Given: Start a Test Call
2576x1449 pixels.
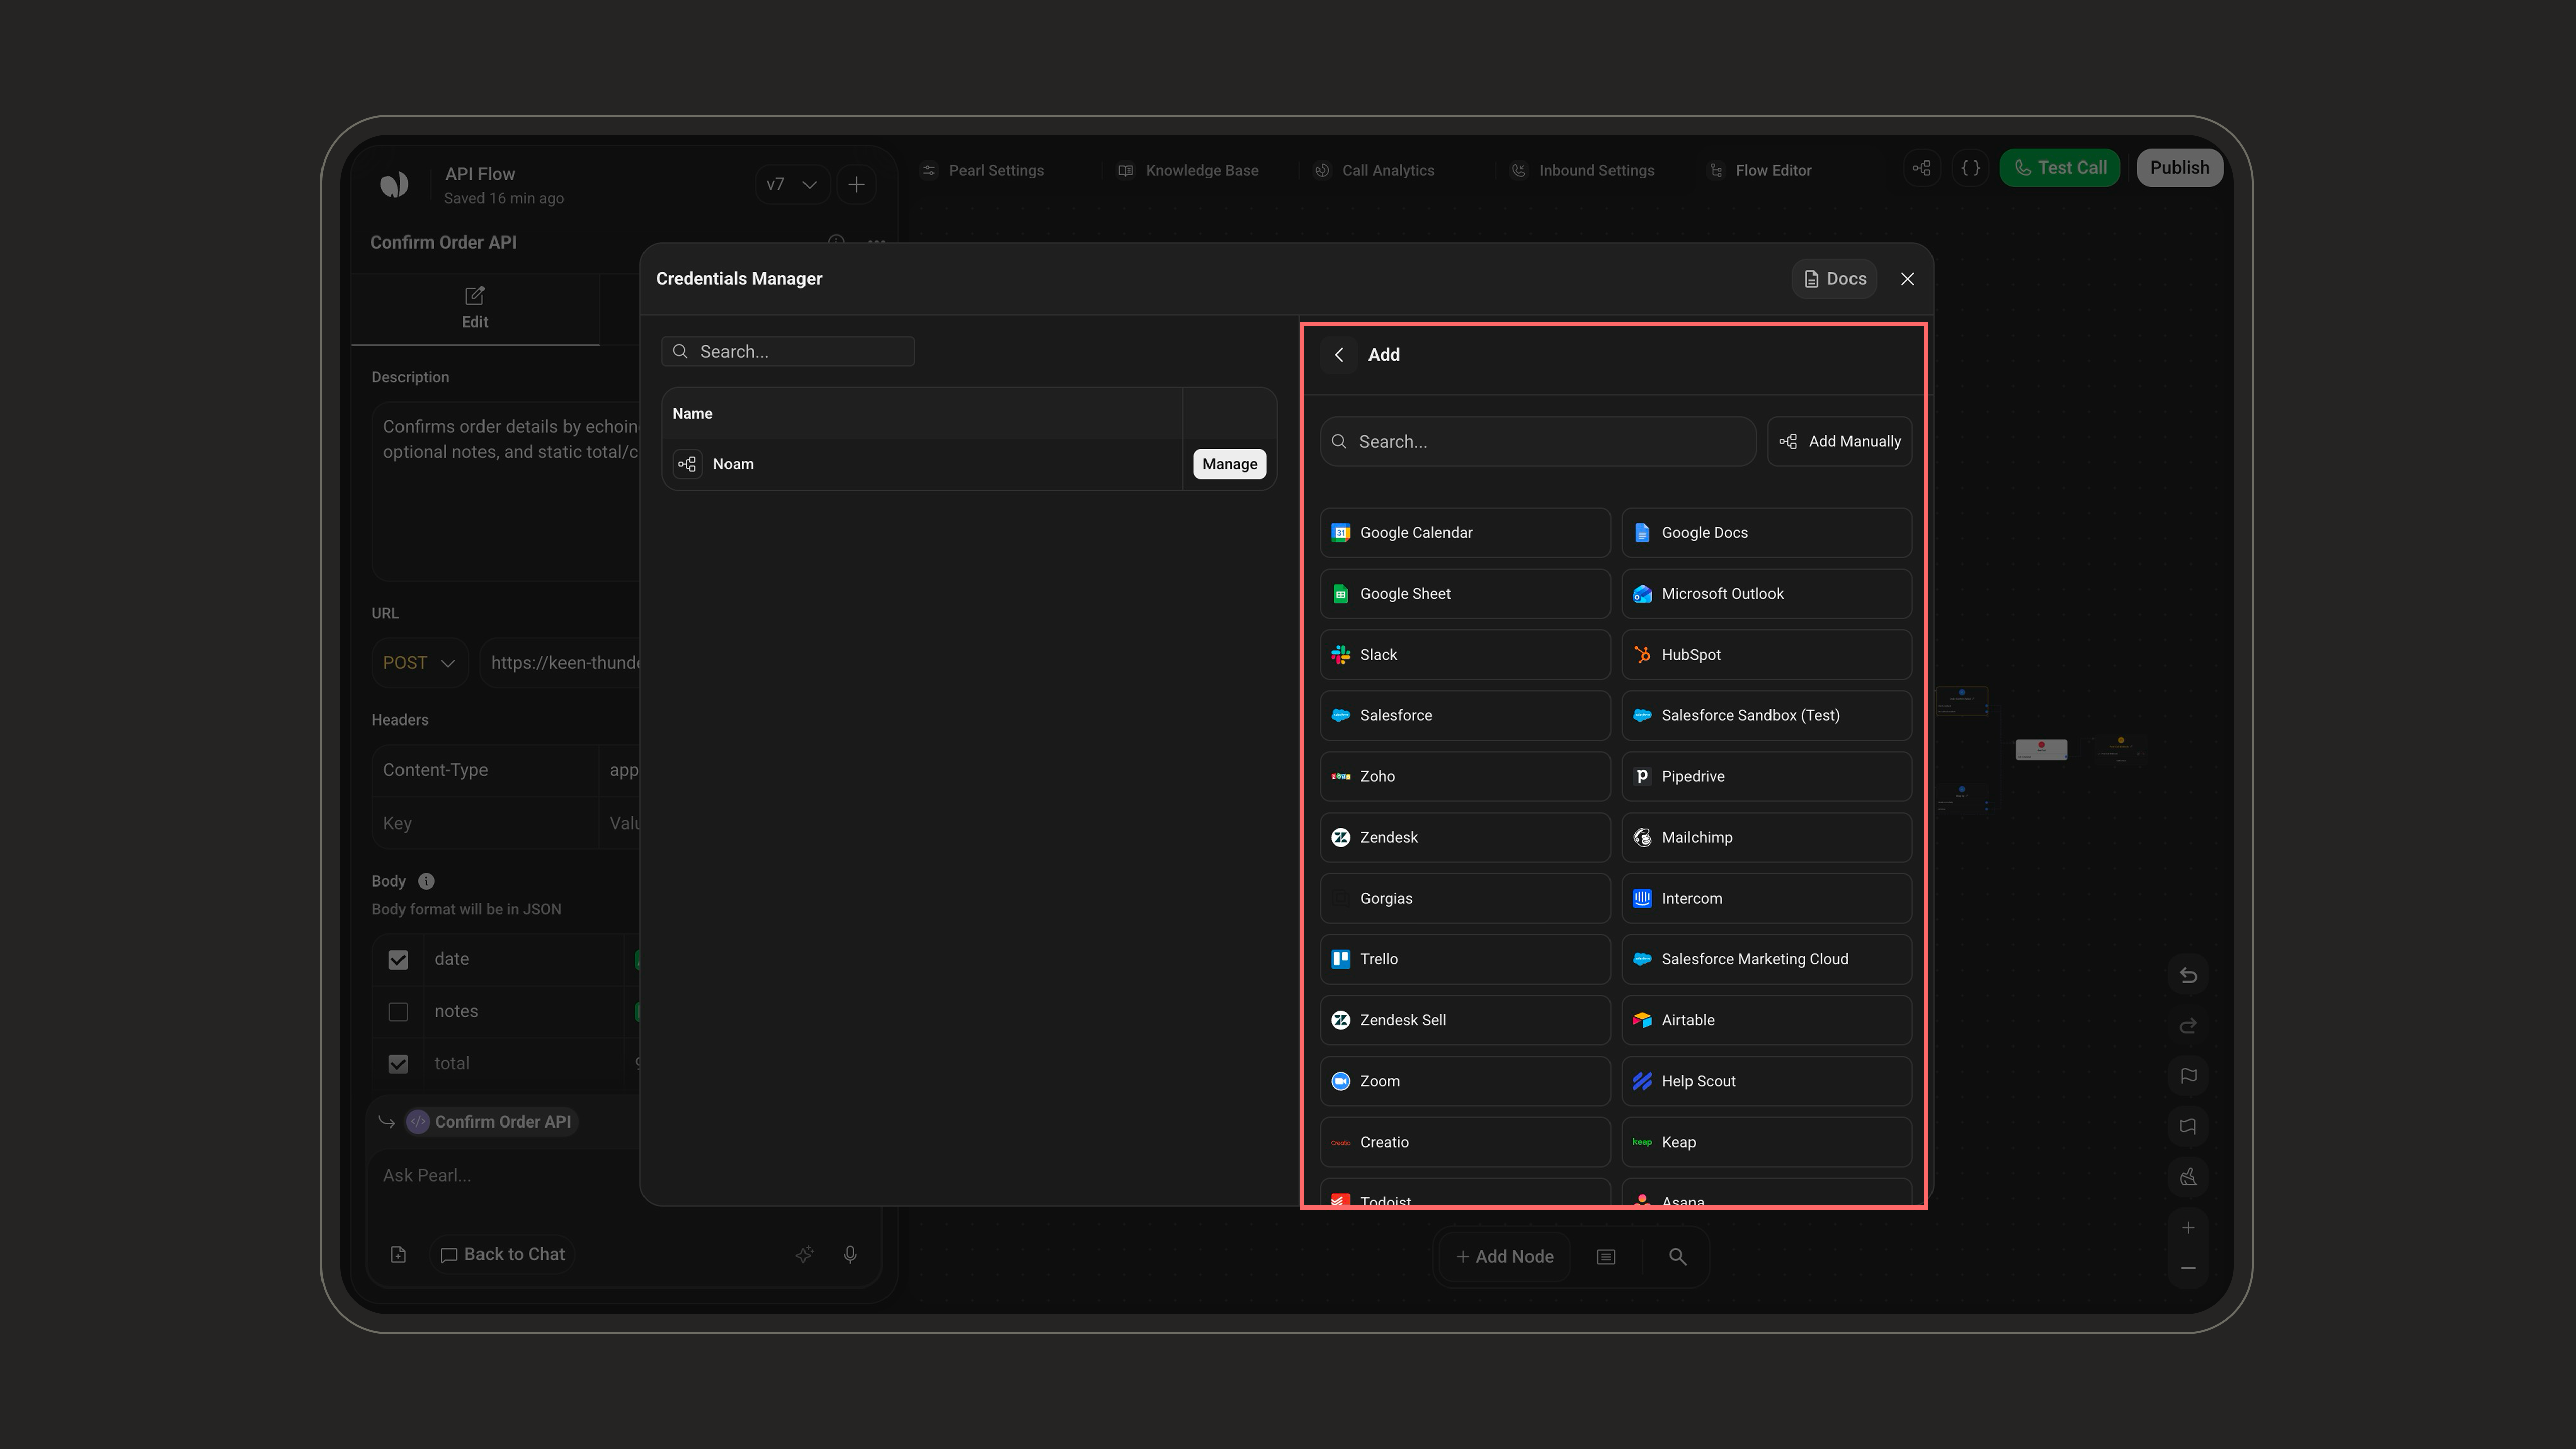Looking at the screenshot, I should [2059, 168].
